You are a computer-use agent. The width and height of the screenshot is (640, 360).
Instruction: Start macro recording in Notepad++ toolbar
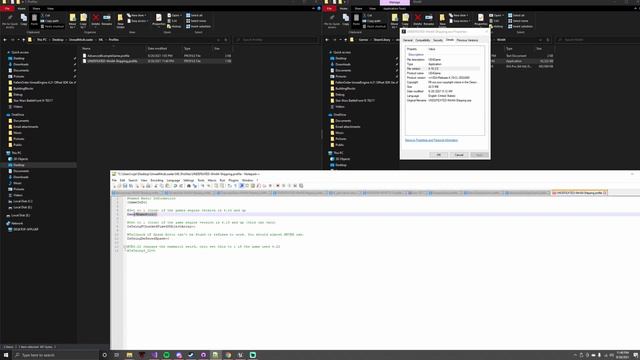click(278, 186)
